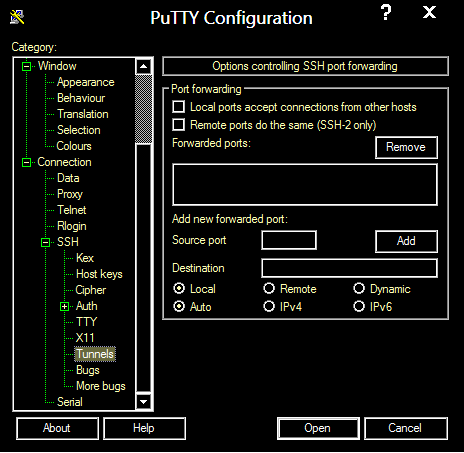
Task: Expand the Auth tree node
Action: pyautogui.click(x=65, y=306)
